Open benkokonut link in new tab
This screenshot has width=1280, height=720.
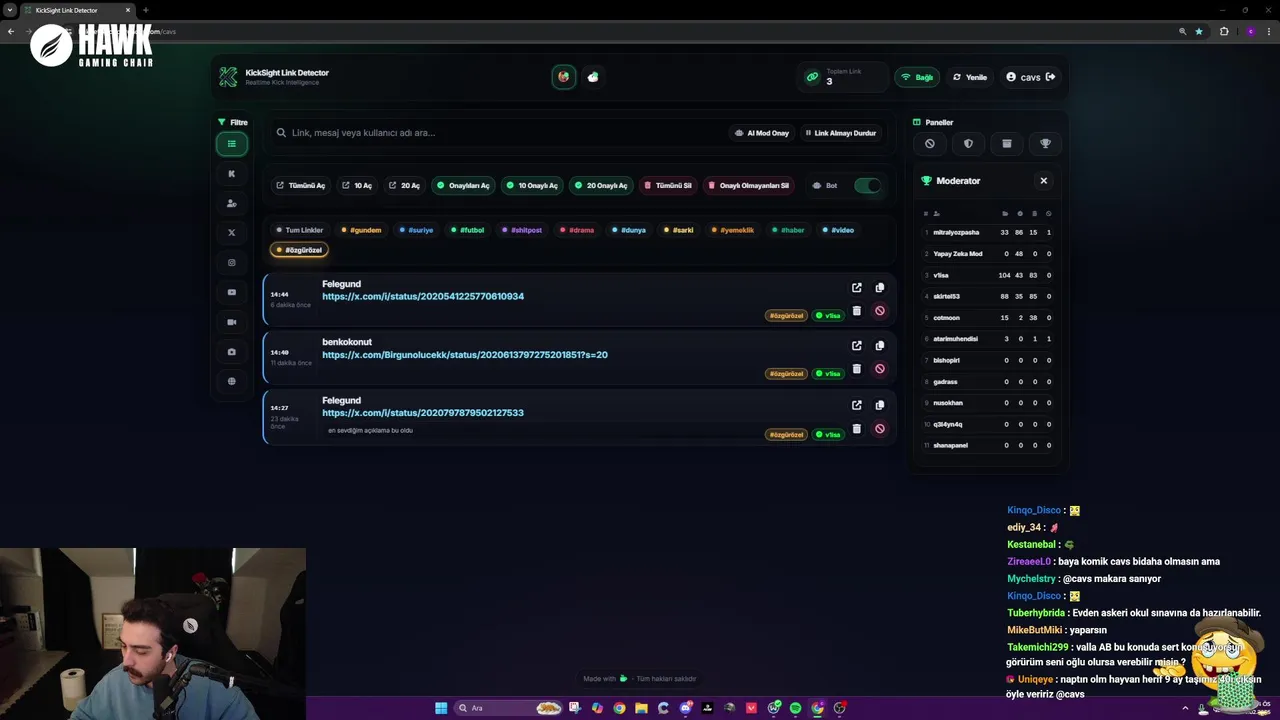pos(856,346)
